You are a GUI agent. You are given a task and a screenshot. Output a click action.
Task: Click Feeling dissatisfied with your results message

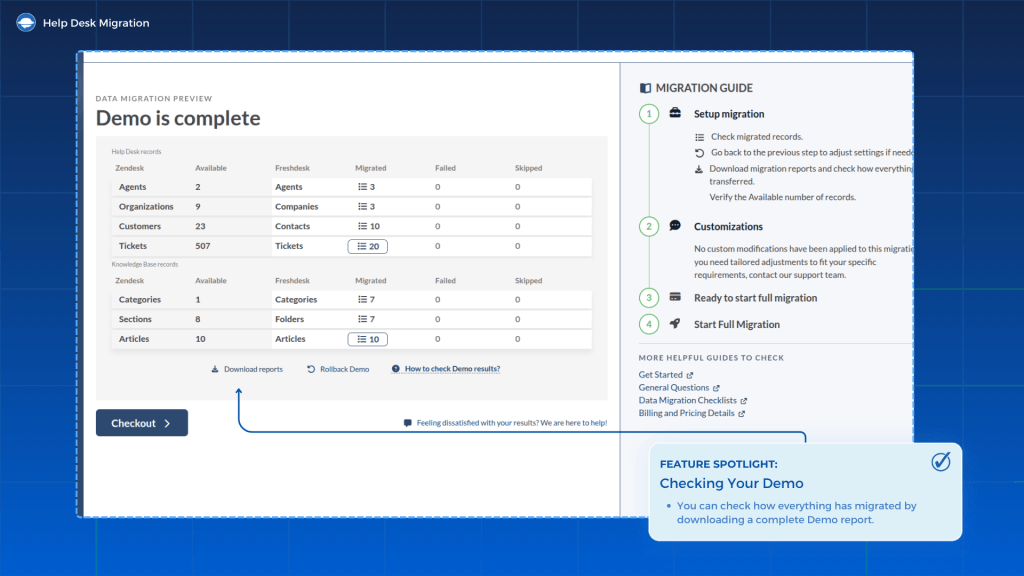tap(505, 423)
